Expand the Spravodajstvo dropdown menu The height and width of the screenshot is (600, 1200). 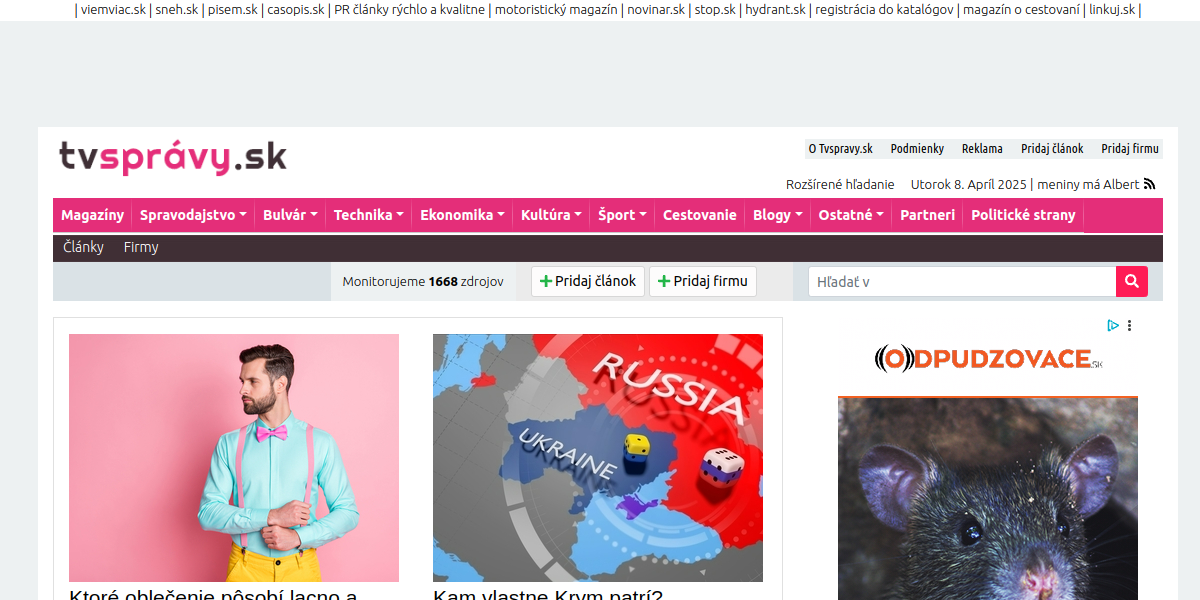193,215
